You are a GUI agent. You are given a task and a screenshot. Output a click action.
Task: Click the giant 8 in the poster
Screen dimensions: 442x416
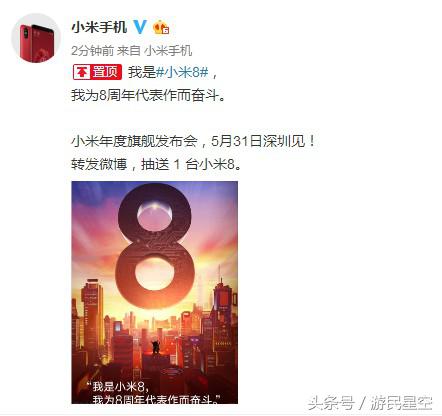click(x=155, y=246)
